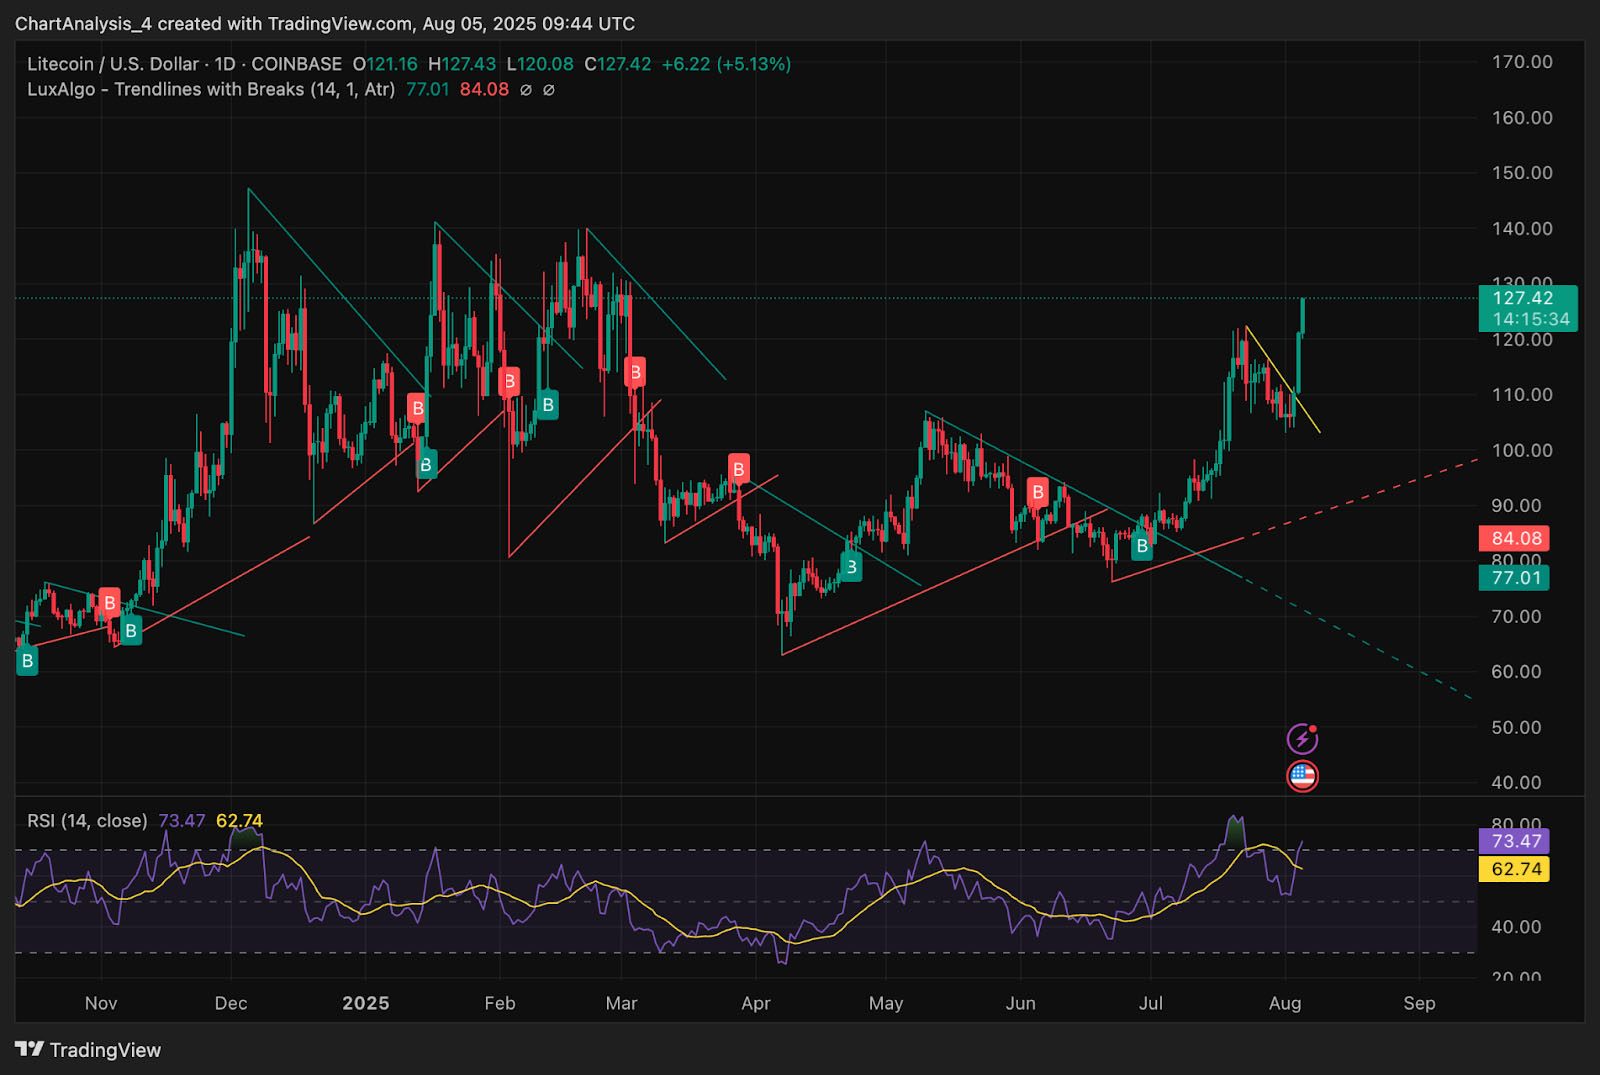This screenshot has height=1075, width=1600.
Task: Click the green 77.01 price axis label
Action: point(1514,578)
